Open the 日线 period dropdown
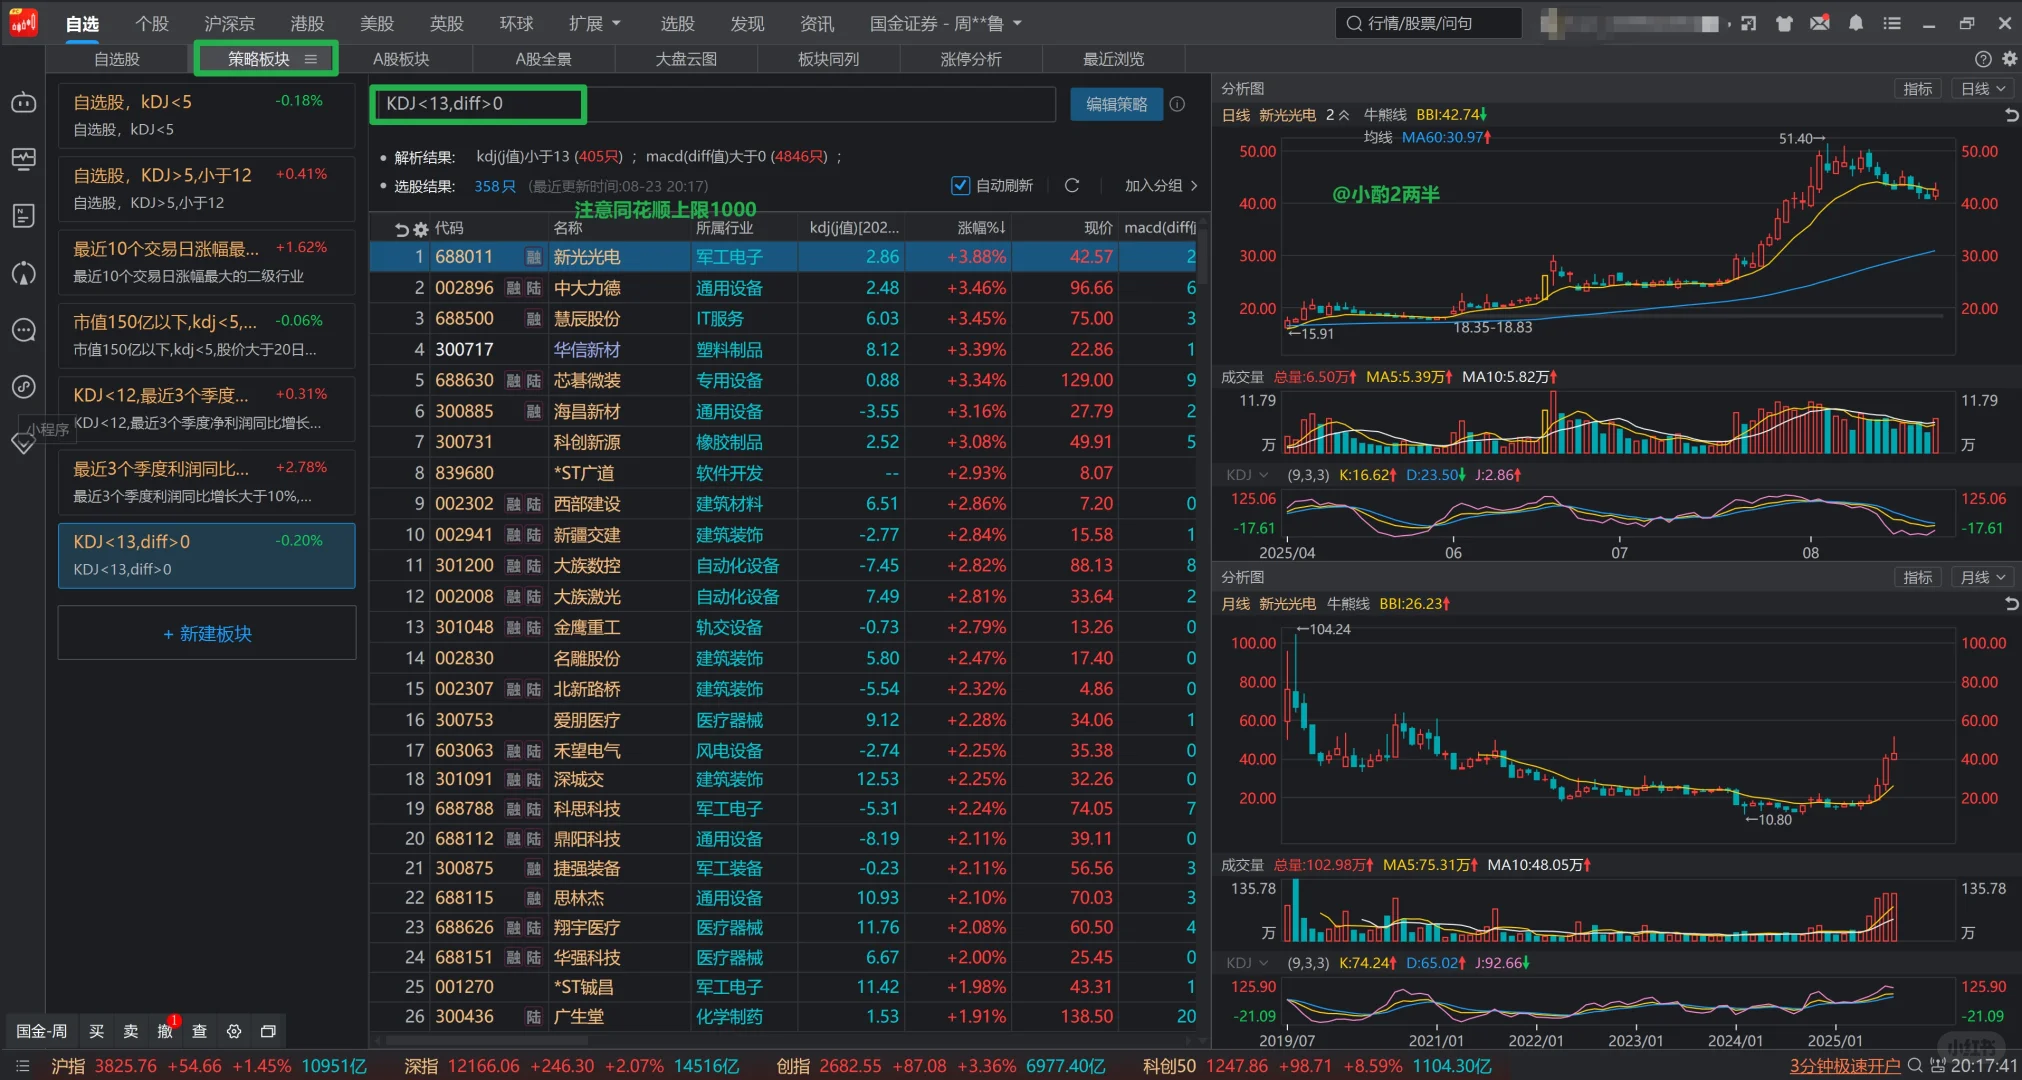Screen dimensions: 2022x1080 click(1982, 89)
